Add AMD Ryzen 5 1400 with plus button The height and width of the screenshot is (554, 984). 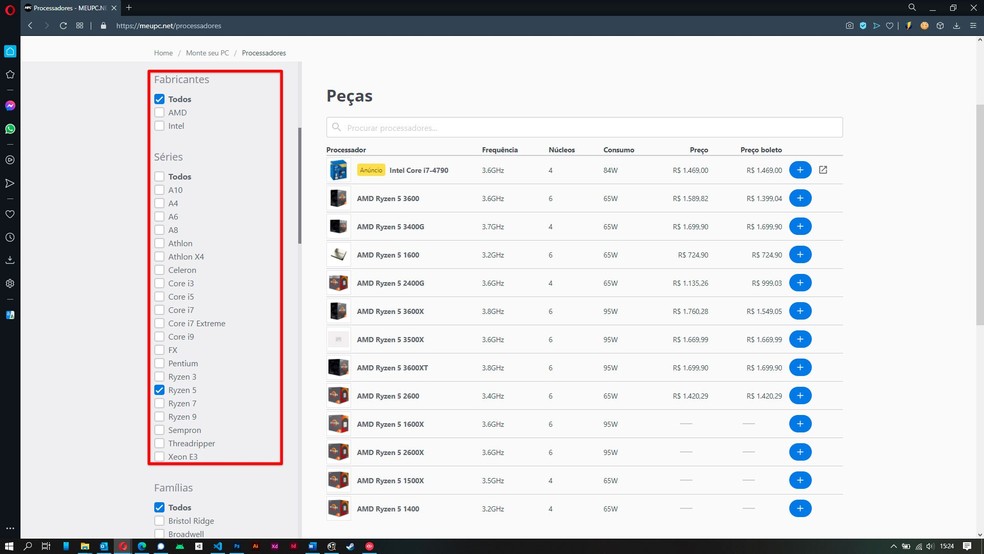tap(800, 508)
